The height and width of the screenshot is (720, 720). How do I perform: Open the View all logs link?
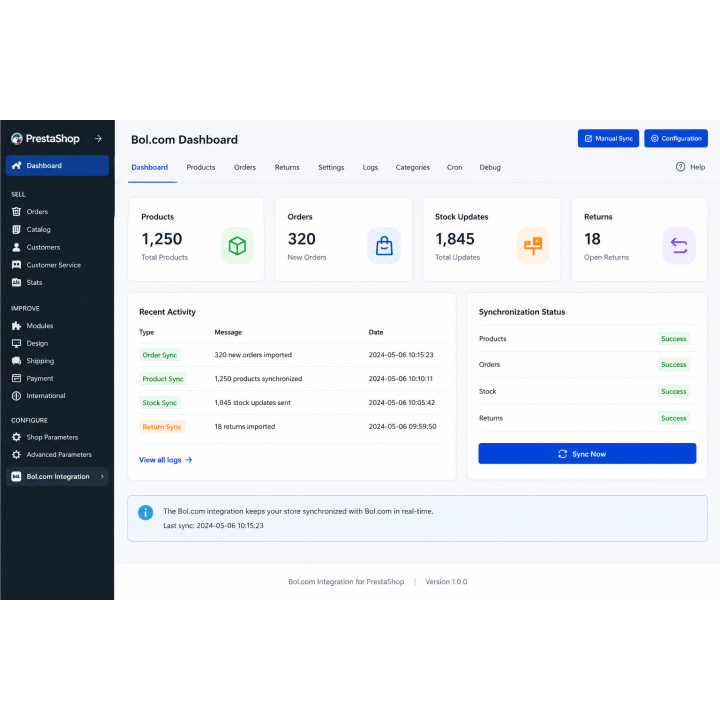[x=165, y=460]
